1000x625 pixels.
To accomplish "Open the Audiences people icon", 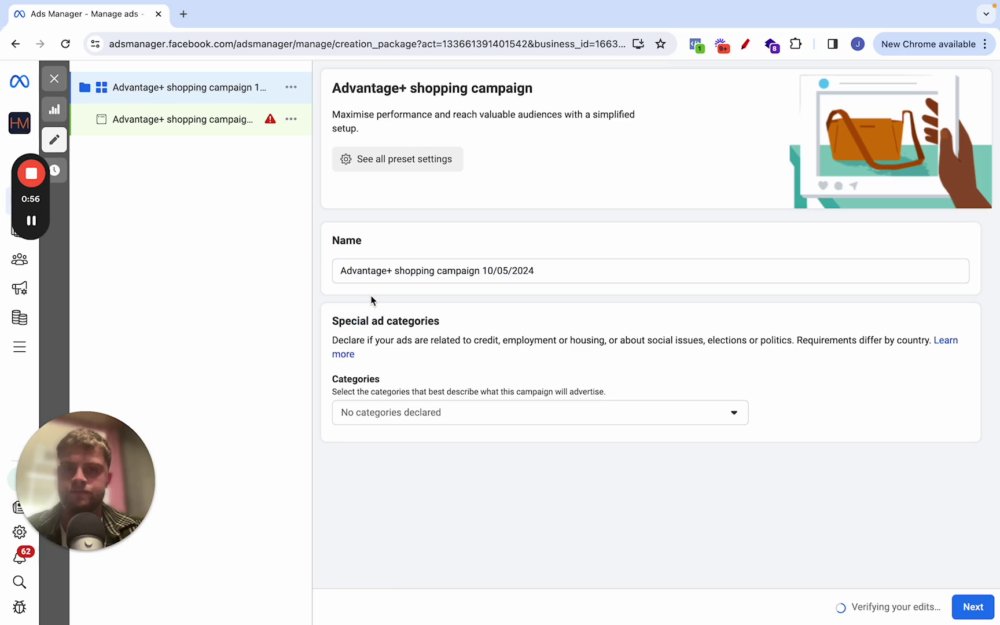I will [x=19, y=259].
